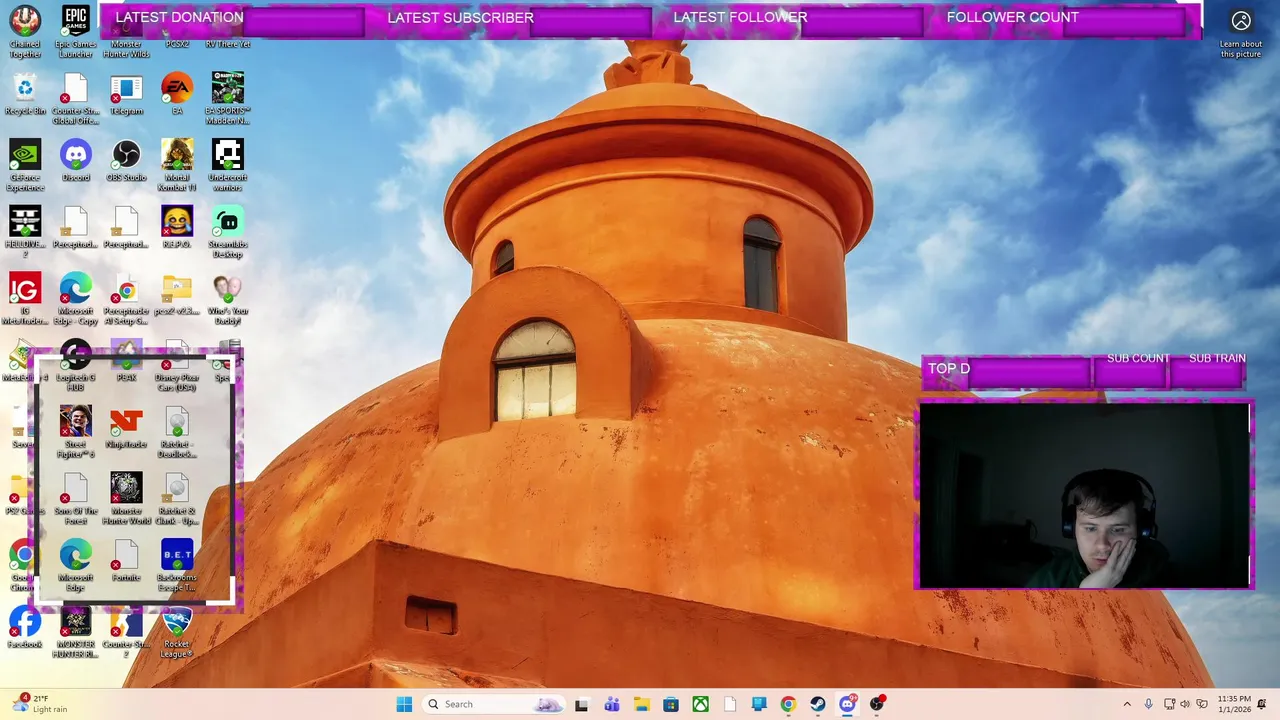Open Microsoft Teams on taskbar
Viewport: 1280px width, 720px height.
(611, 704)
